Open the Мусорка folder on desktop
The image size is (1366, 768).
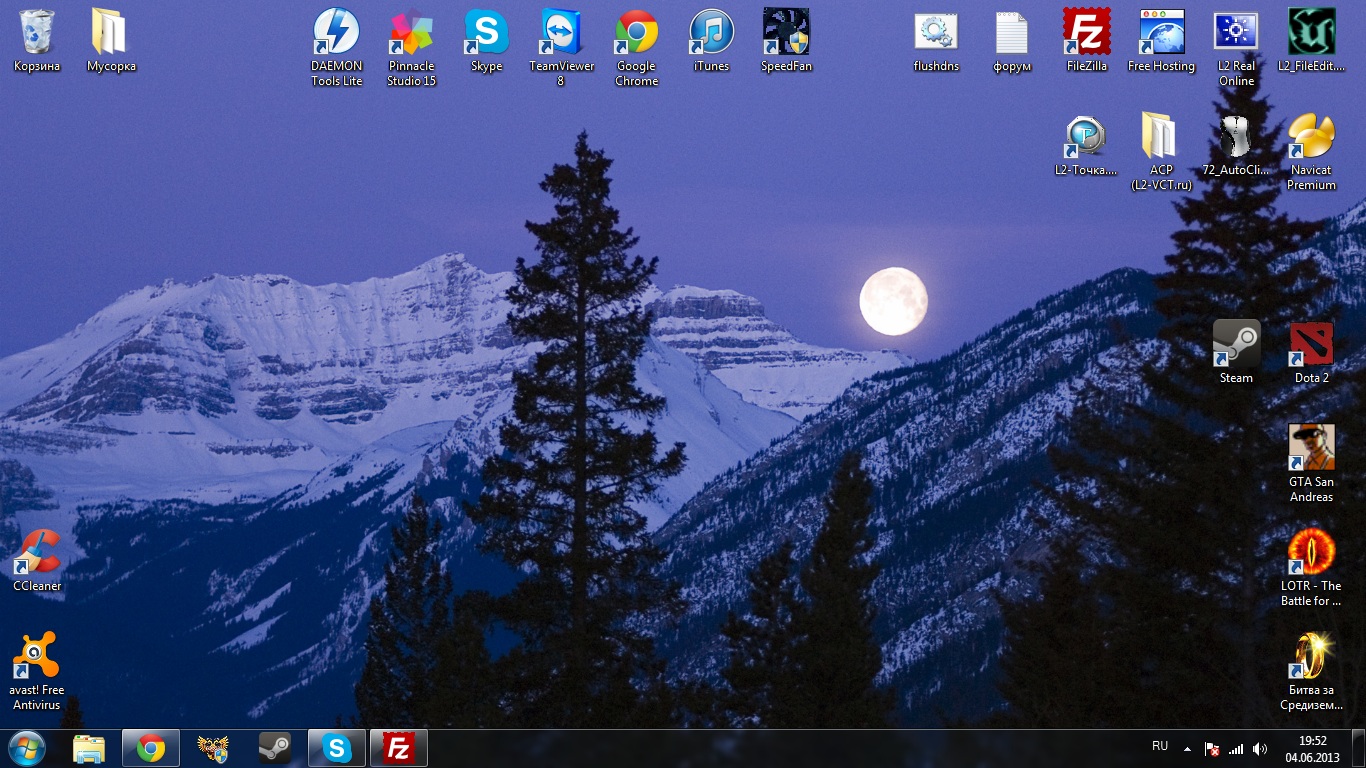pyautogui.click(x=111, y=41)
